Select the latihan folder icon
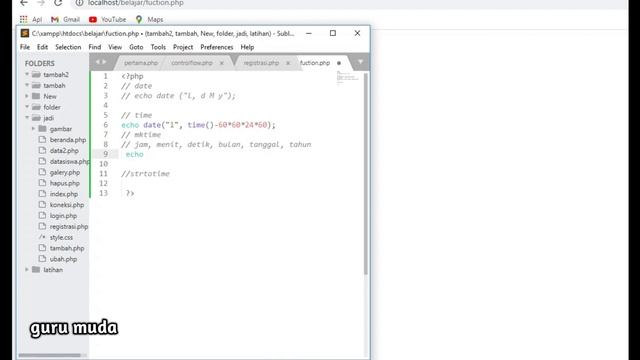 coord(36,269)
